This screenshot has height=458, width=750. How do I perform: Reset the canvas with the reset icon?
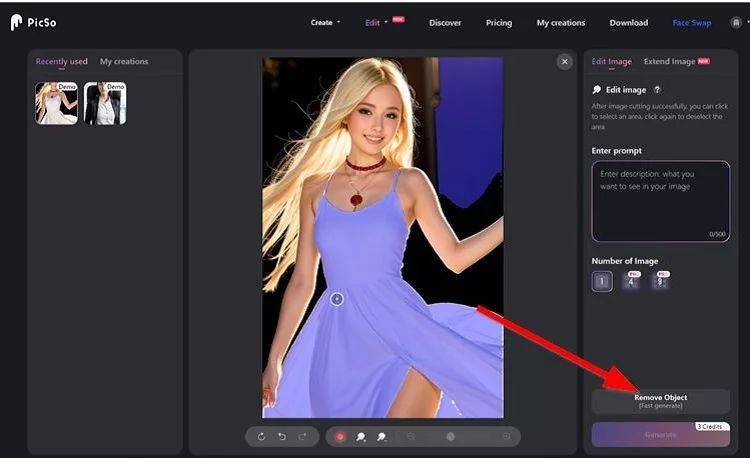tap(261, 436)
